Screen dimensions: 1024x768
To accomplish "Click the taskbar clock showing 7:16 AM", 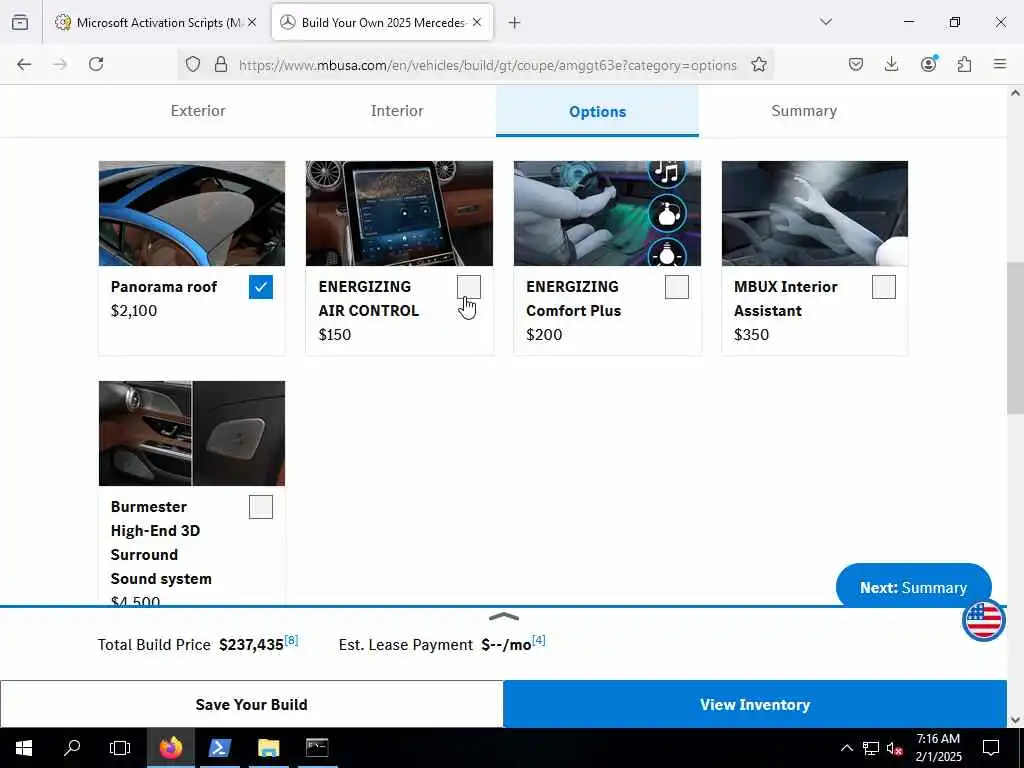I will (x=938, y=748).
